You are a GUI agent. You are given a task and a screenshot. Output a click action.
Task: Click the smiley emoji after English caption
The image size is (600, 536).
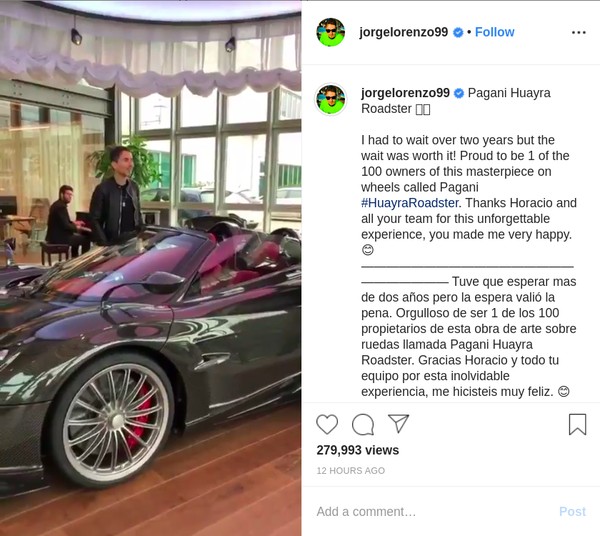tap(367, 250)
